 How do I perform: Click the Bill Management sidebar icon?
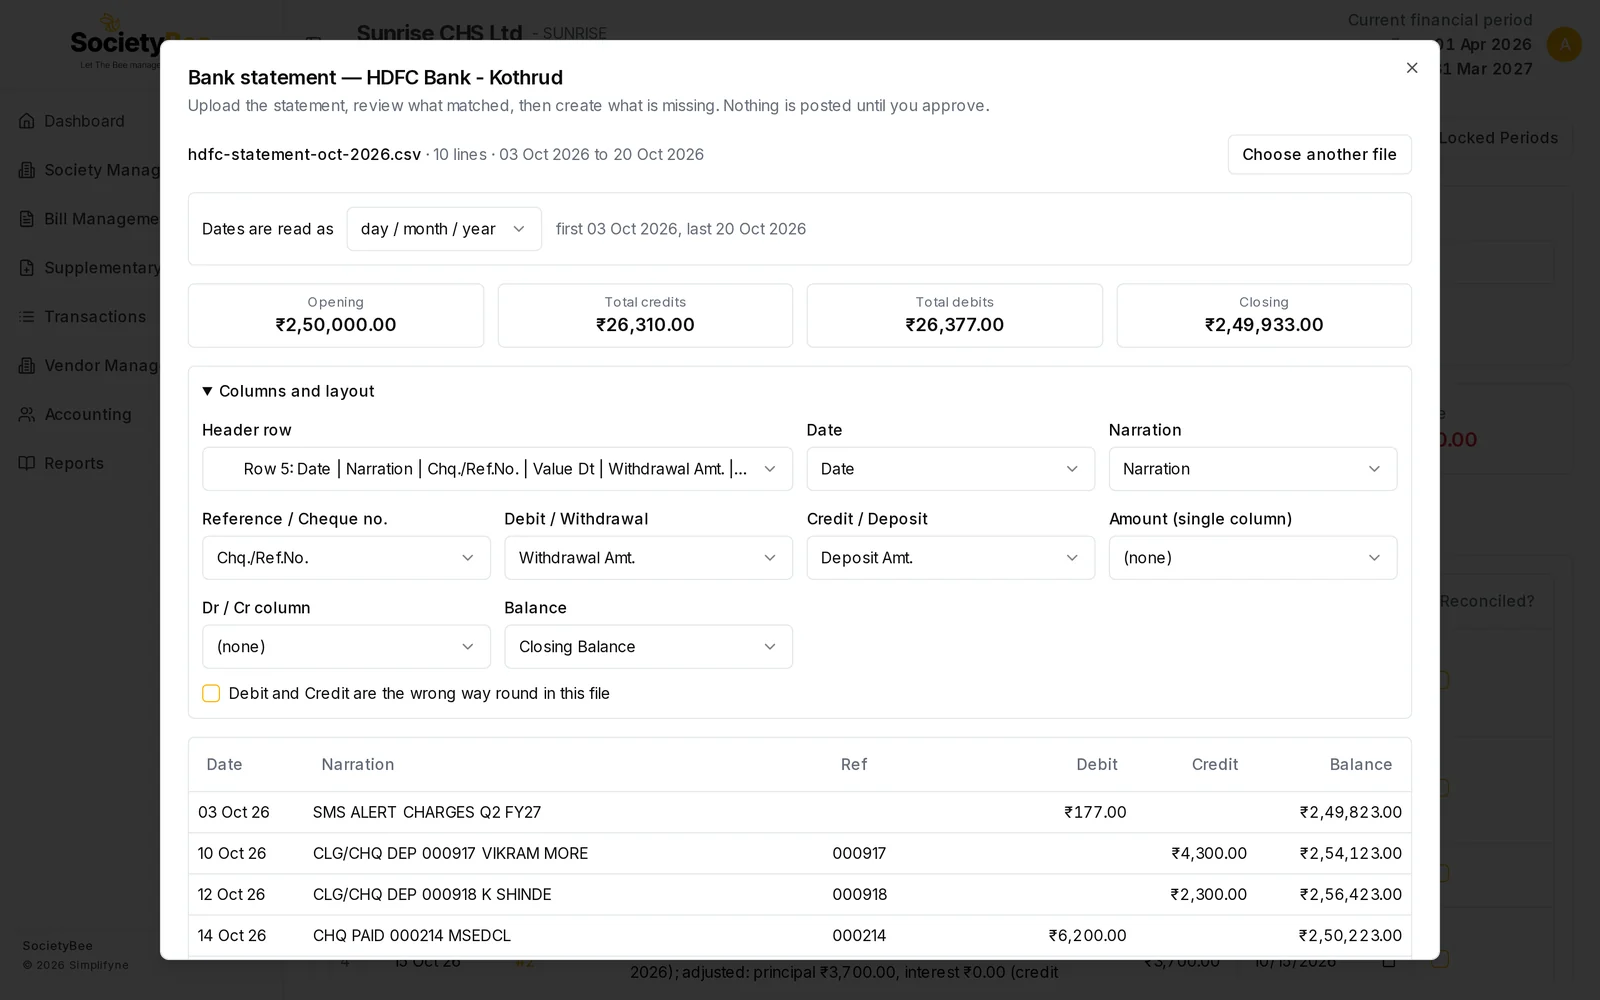[x=27, y=219]
